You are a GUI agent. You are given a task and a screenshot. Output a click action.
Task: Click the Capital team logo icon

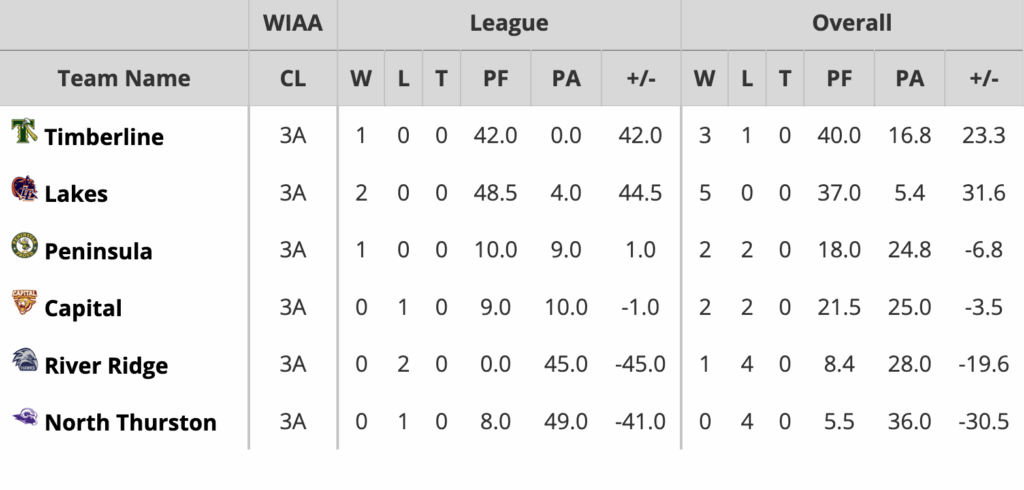pyautogui.click(x=24, y=304)
